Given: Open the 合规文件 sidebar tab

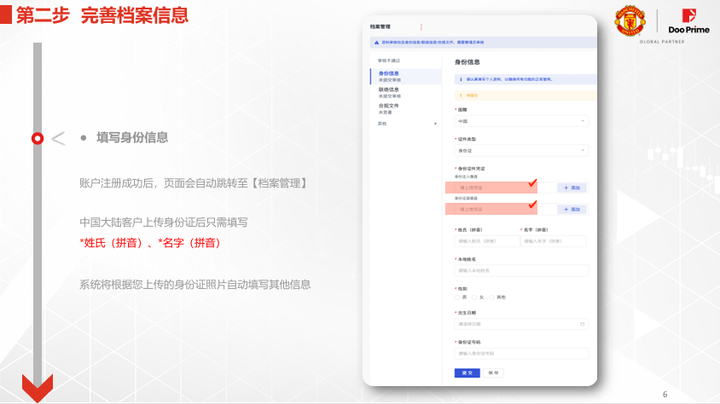Looking at the screenshot, I should coord(406,108).
